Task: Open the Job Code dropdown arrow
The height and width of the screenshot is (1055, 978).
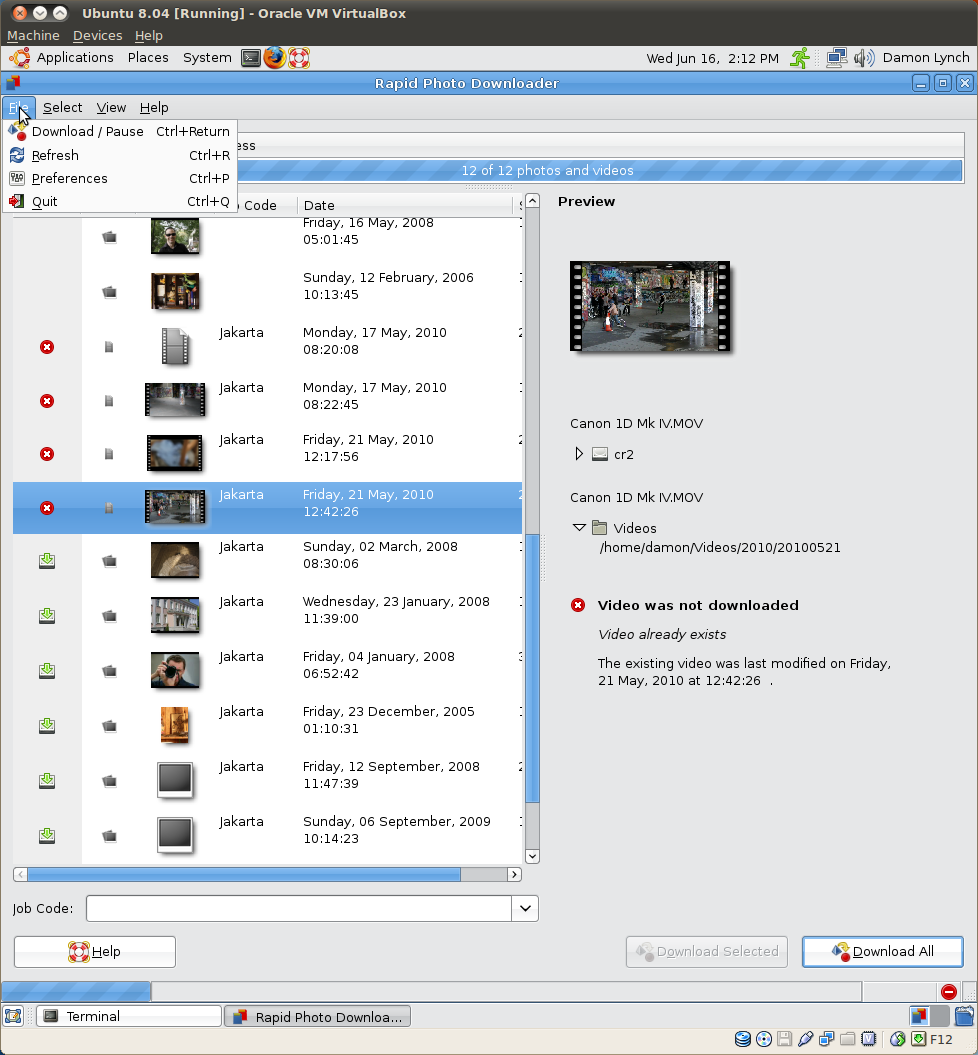Action: point(525,908)
